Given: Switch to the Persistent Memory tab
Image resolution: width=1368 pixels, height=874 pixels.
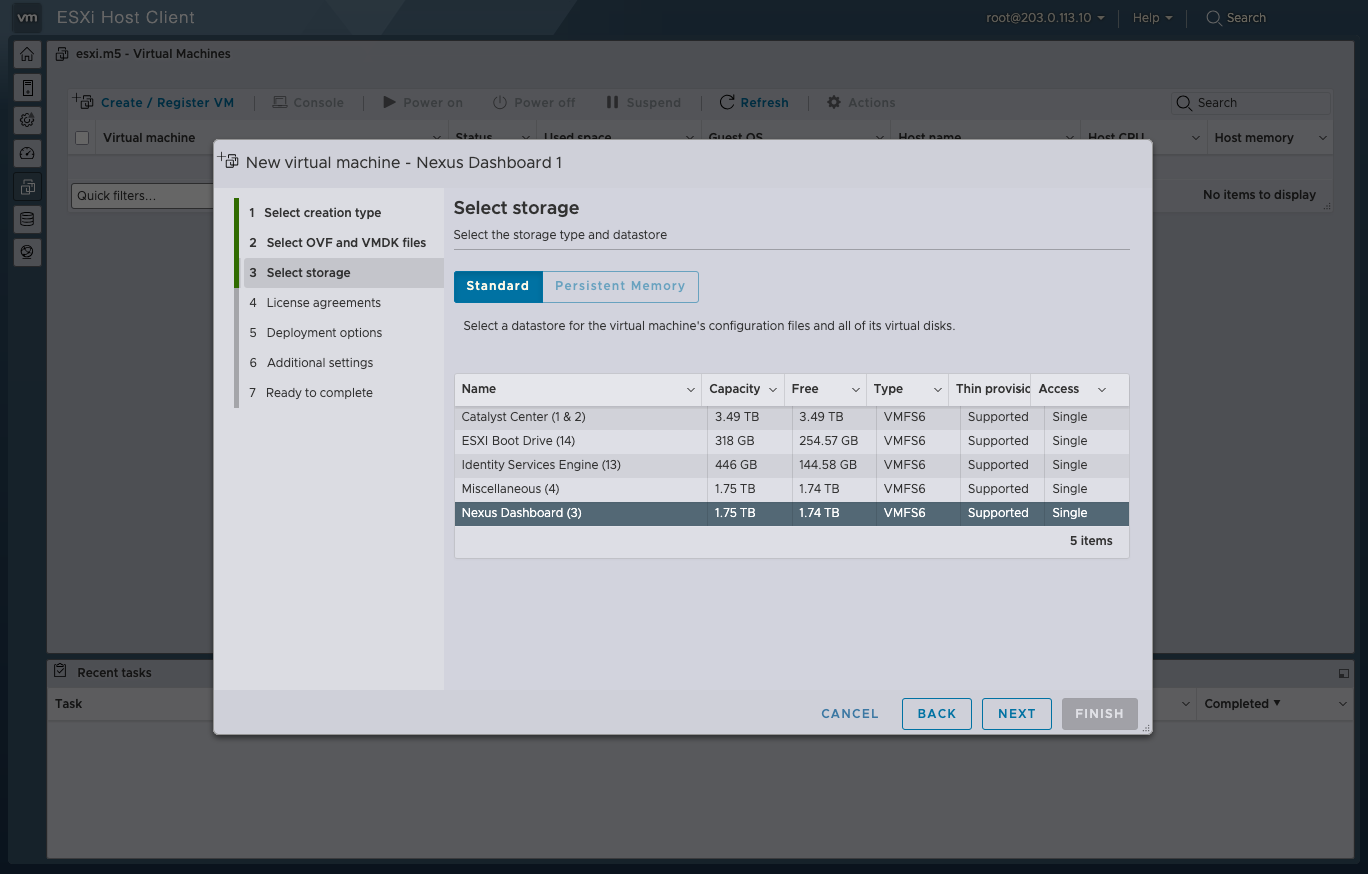Looking at the screenshot, I should click(620, 286).
